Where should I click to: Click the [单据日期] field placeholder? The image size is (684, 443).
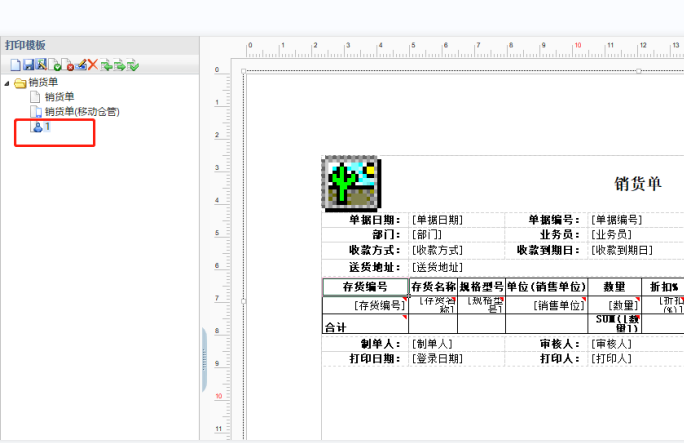[x=436, y=220]
